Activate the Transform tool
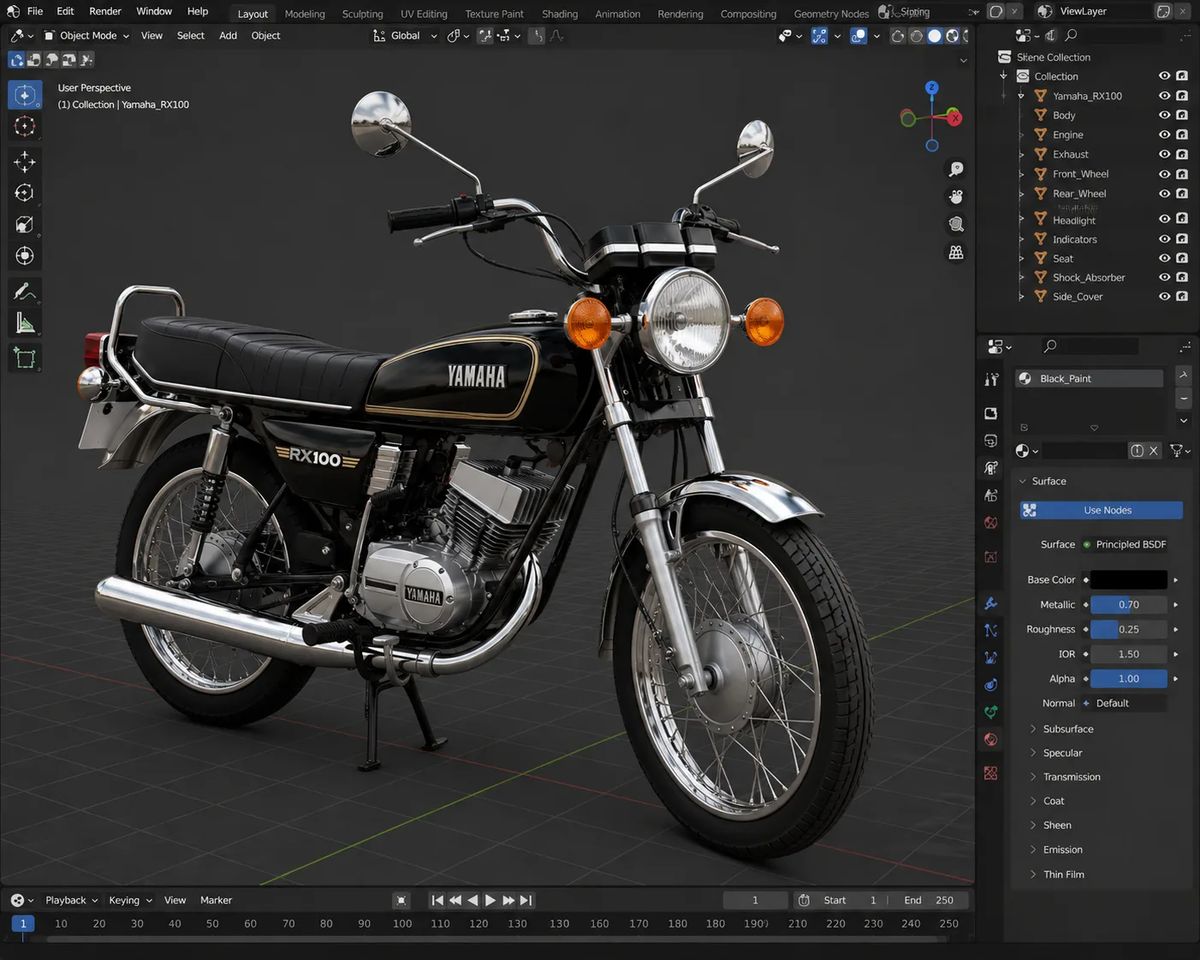Screen dimensions: 1200x960 25,256
